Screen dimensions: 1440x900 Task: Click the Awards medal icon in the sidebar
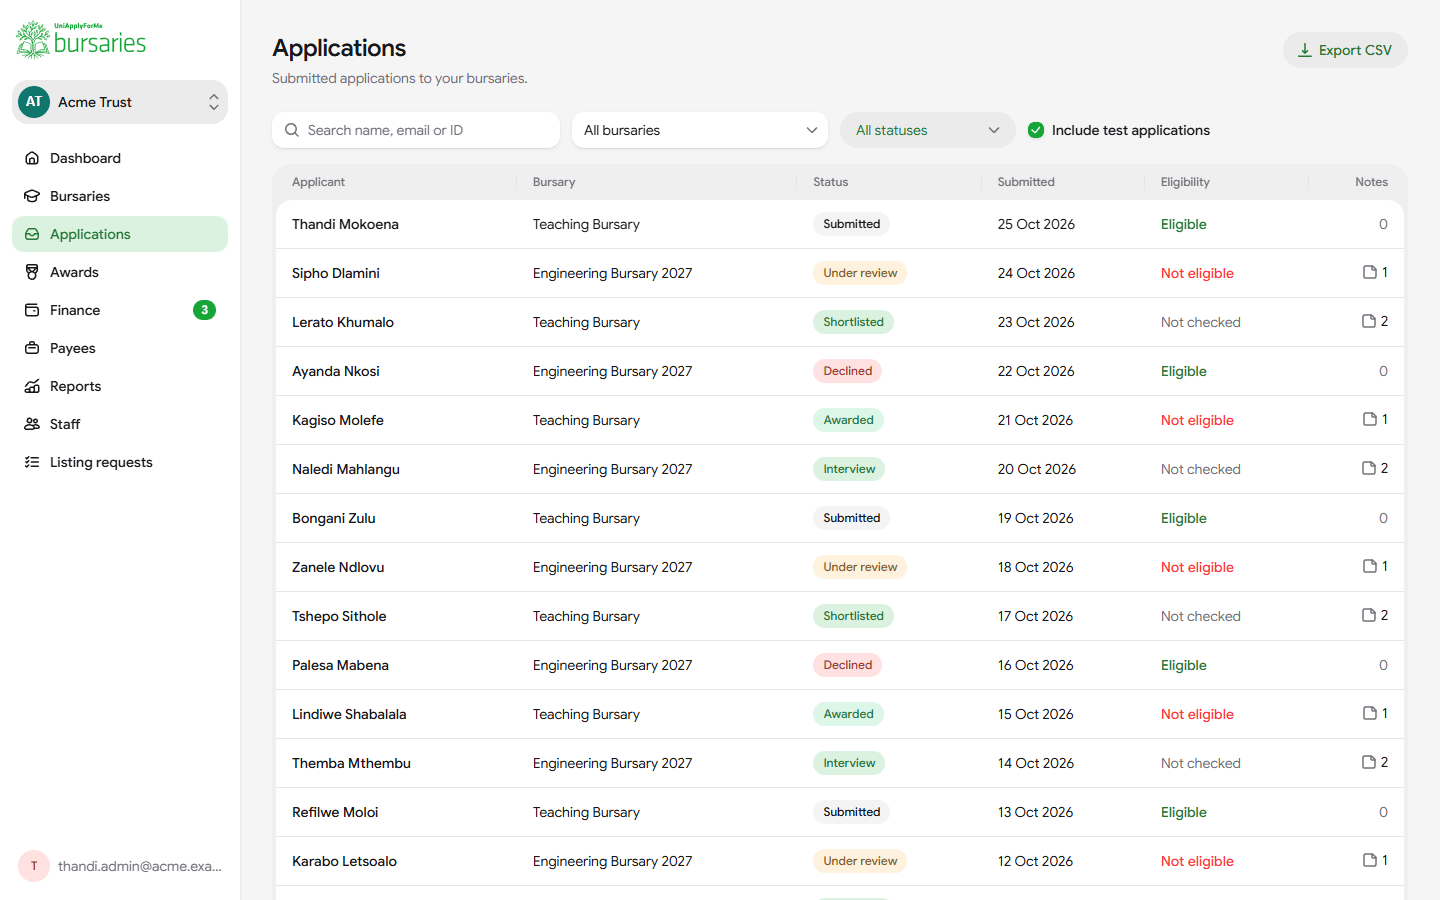click(32, 272)
